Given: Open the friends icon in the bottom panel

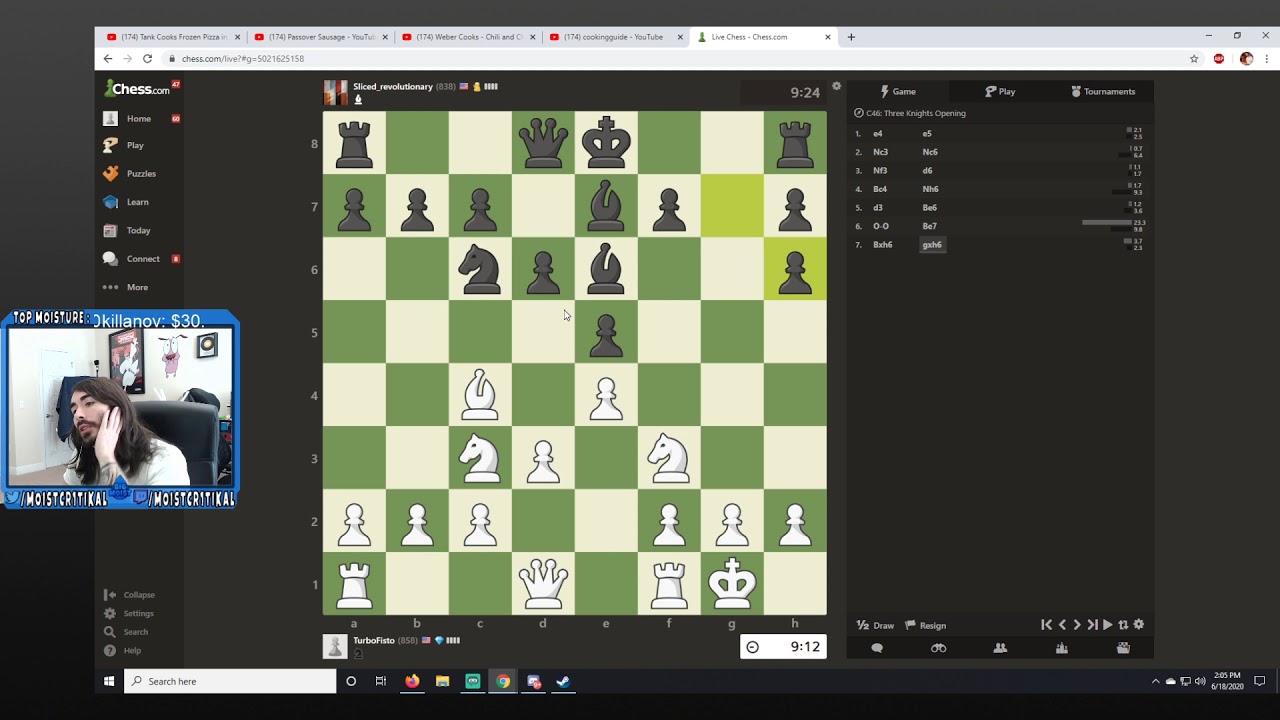Looking at the screenshot, I should pyautogui.click(x=1000, y=648).
